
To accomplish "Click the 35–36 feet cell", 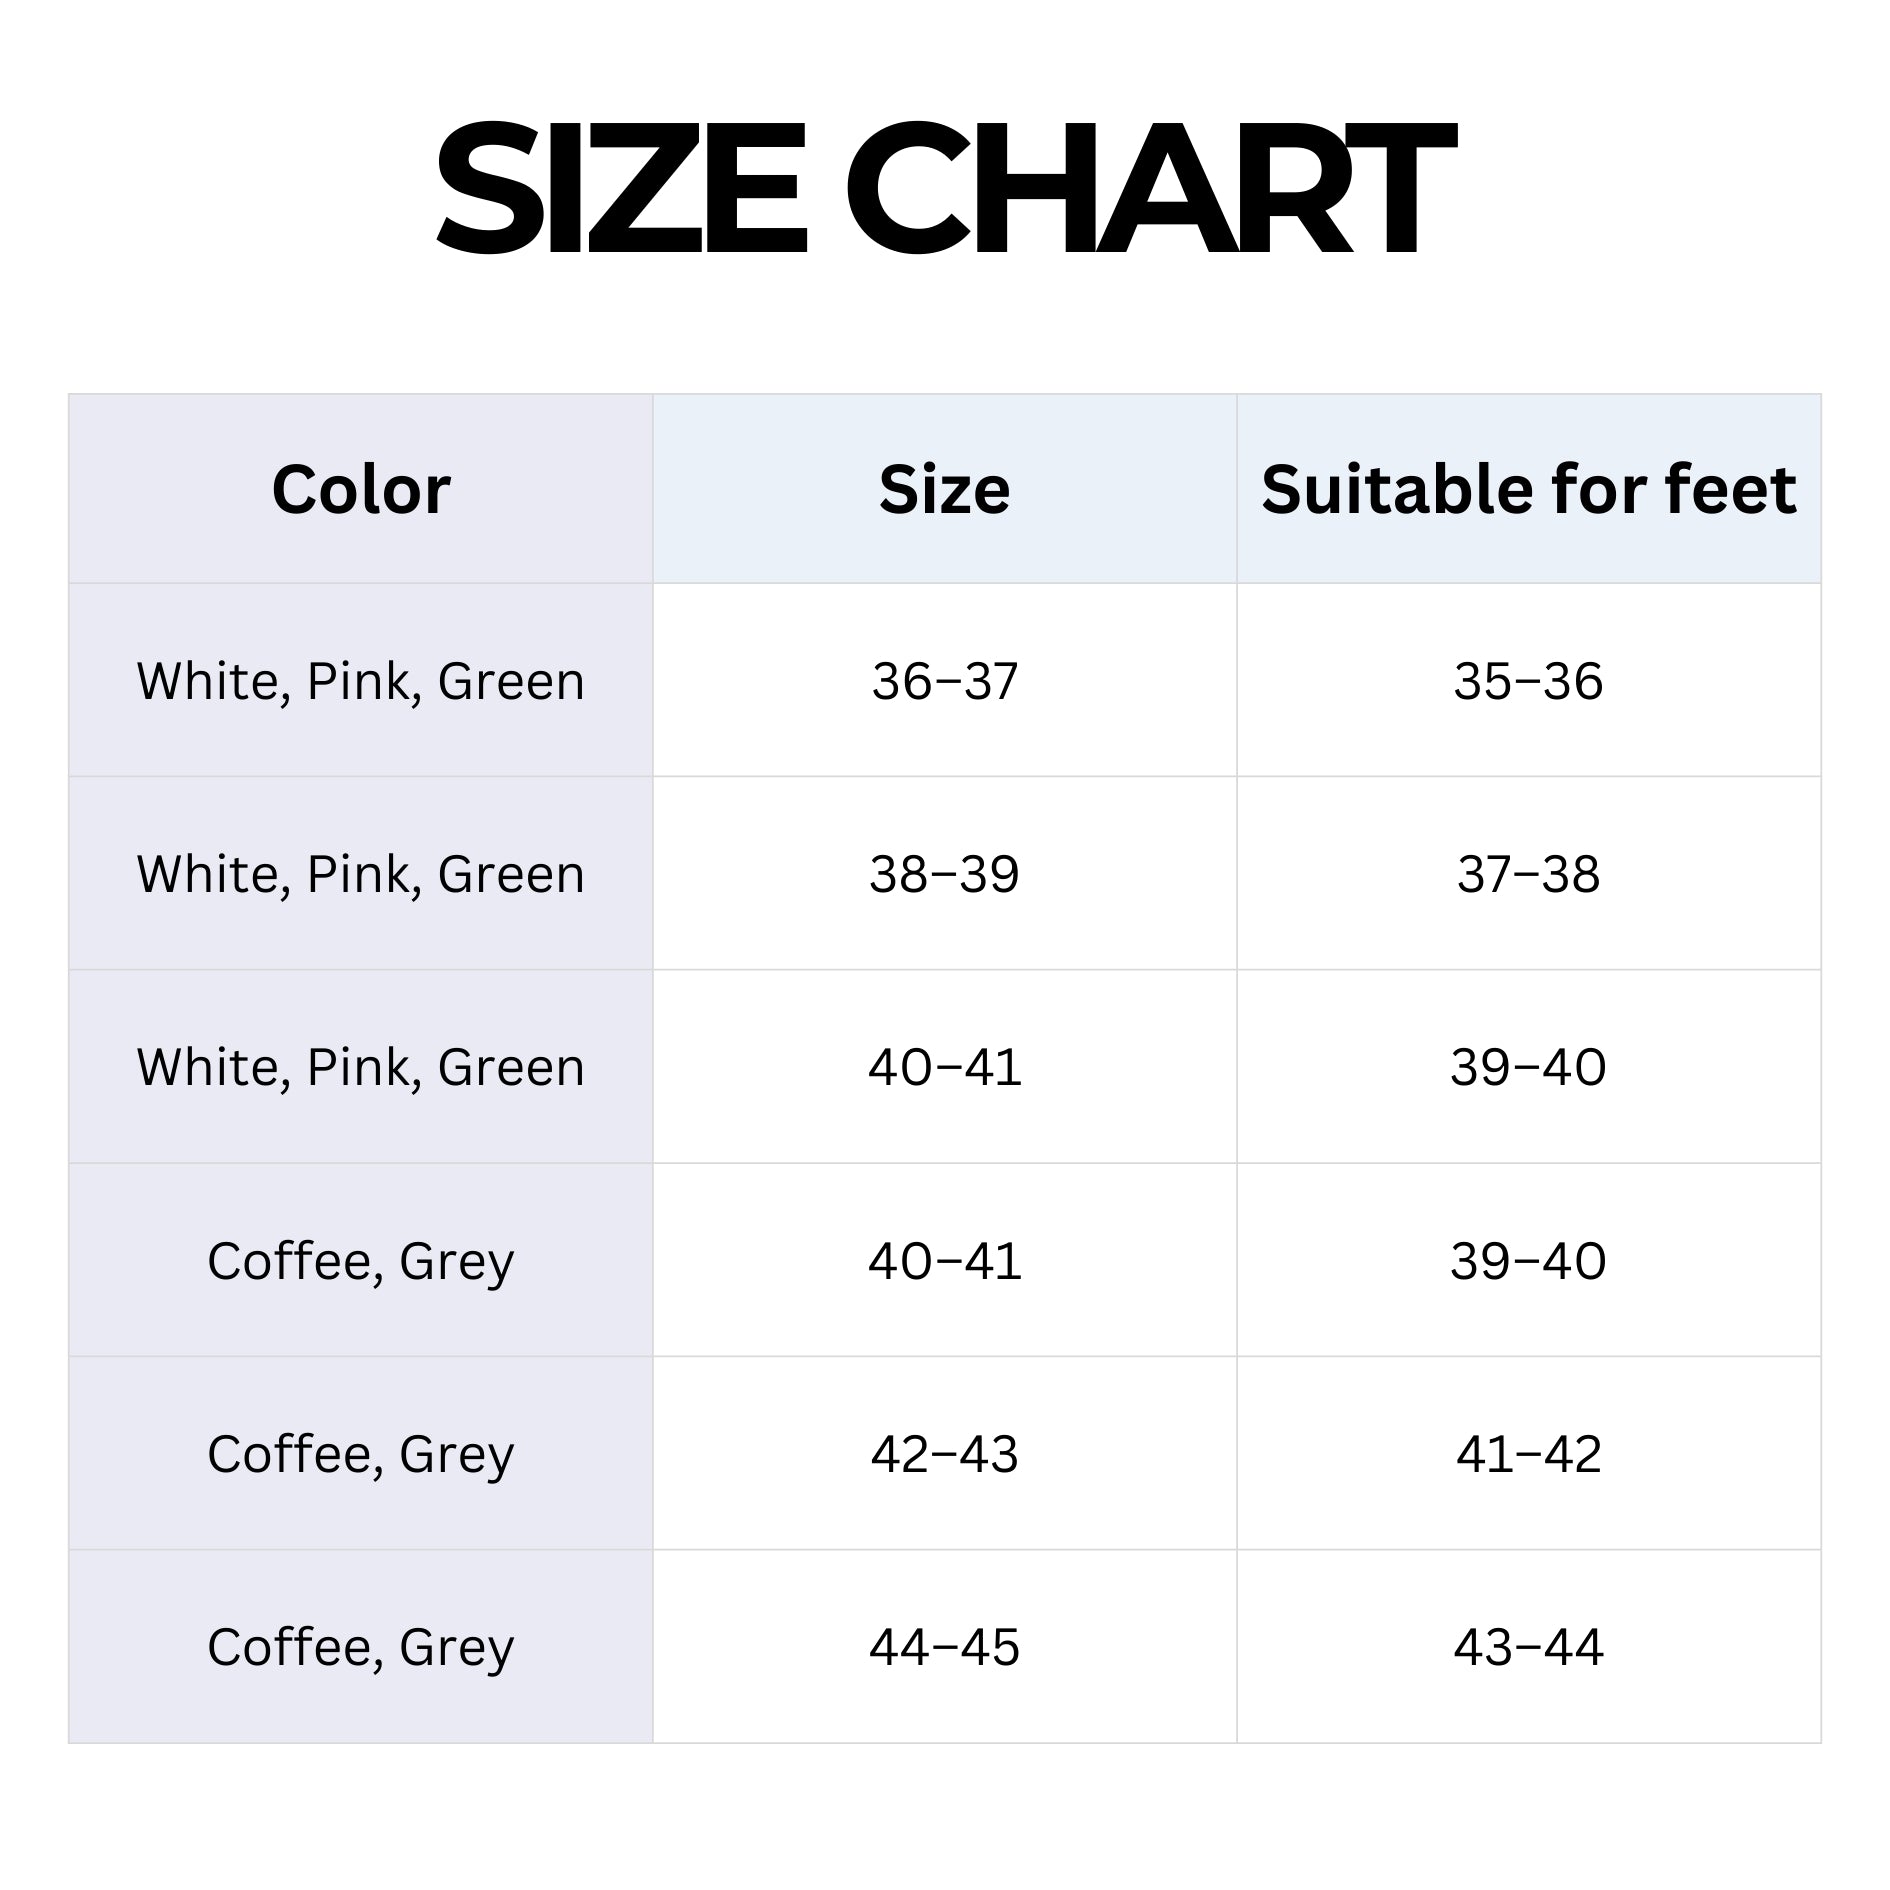I will [1528, 681].
